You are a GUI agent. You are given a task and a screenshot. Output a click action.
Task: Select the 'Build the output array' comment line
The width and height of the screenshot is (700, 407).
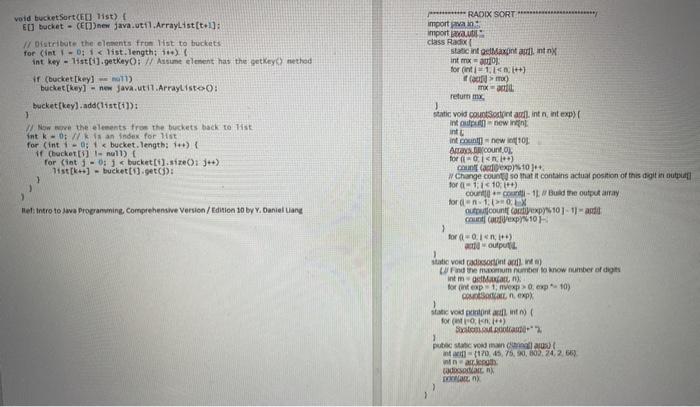[542, 193]
